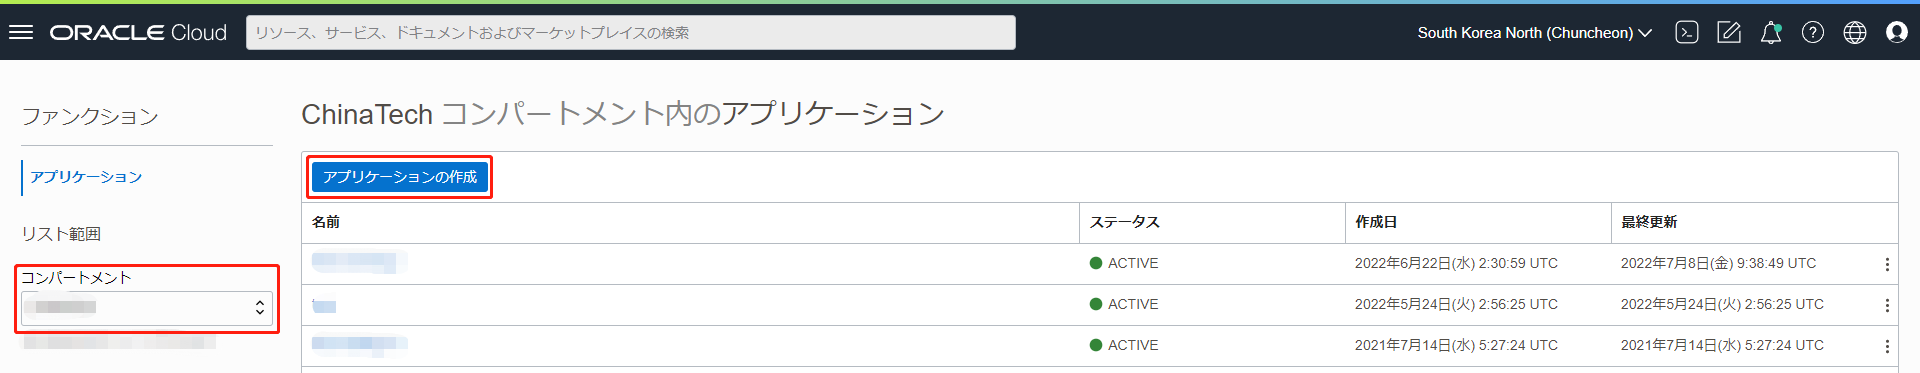1920x373 pixels.
Task: Expand the South Korea North region selector
Action: point(1534,32)
